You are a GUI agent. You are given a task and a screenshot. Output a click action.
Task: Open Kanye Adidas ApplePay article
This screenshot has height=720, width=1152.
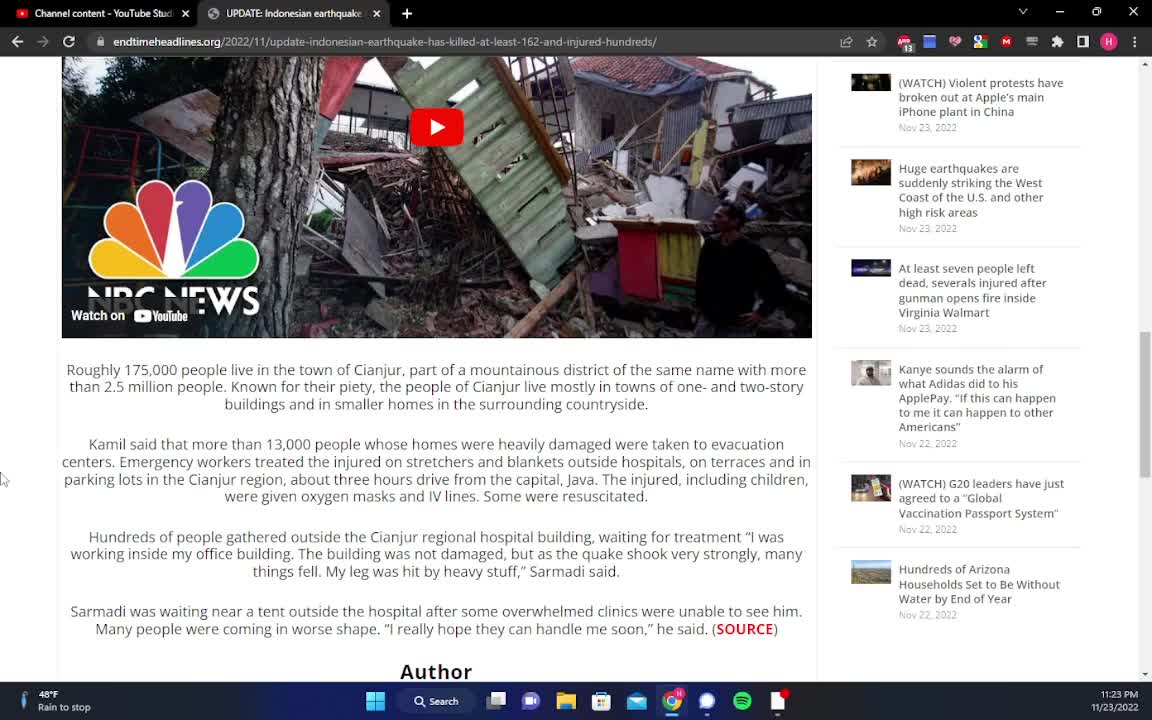[976, 397]
